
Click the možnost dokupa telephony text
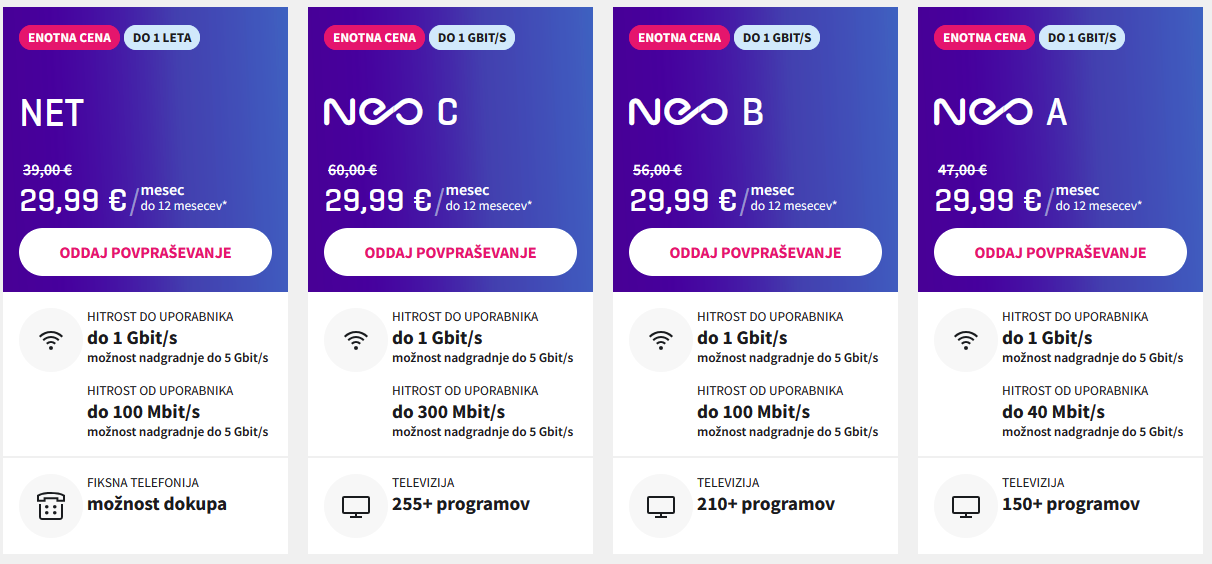[x=157, y=504]
